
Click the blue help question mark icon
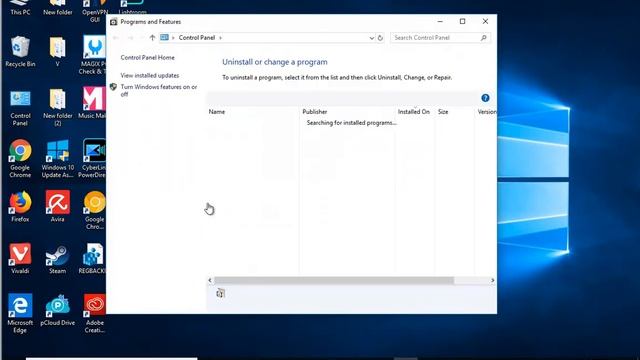485,98
